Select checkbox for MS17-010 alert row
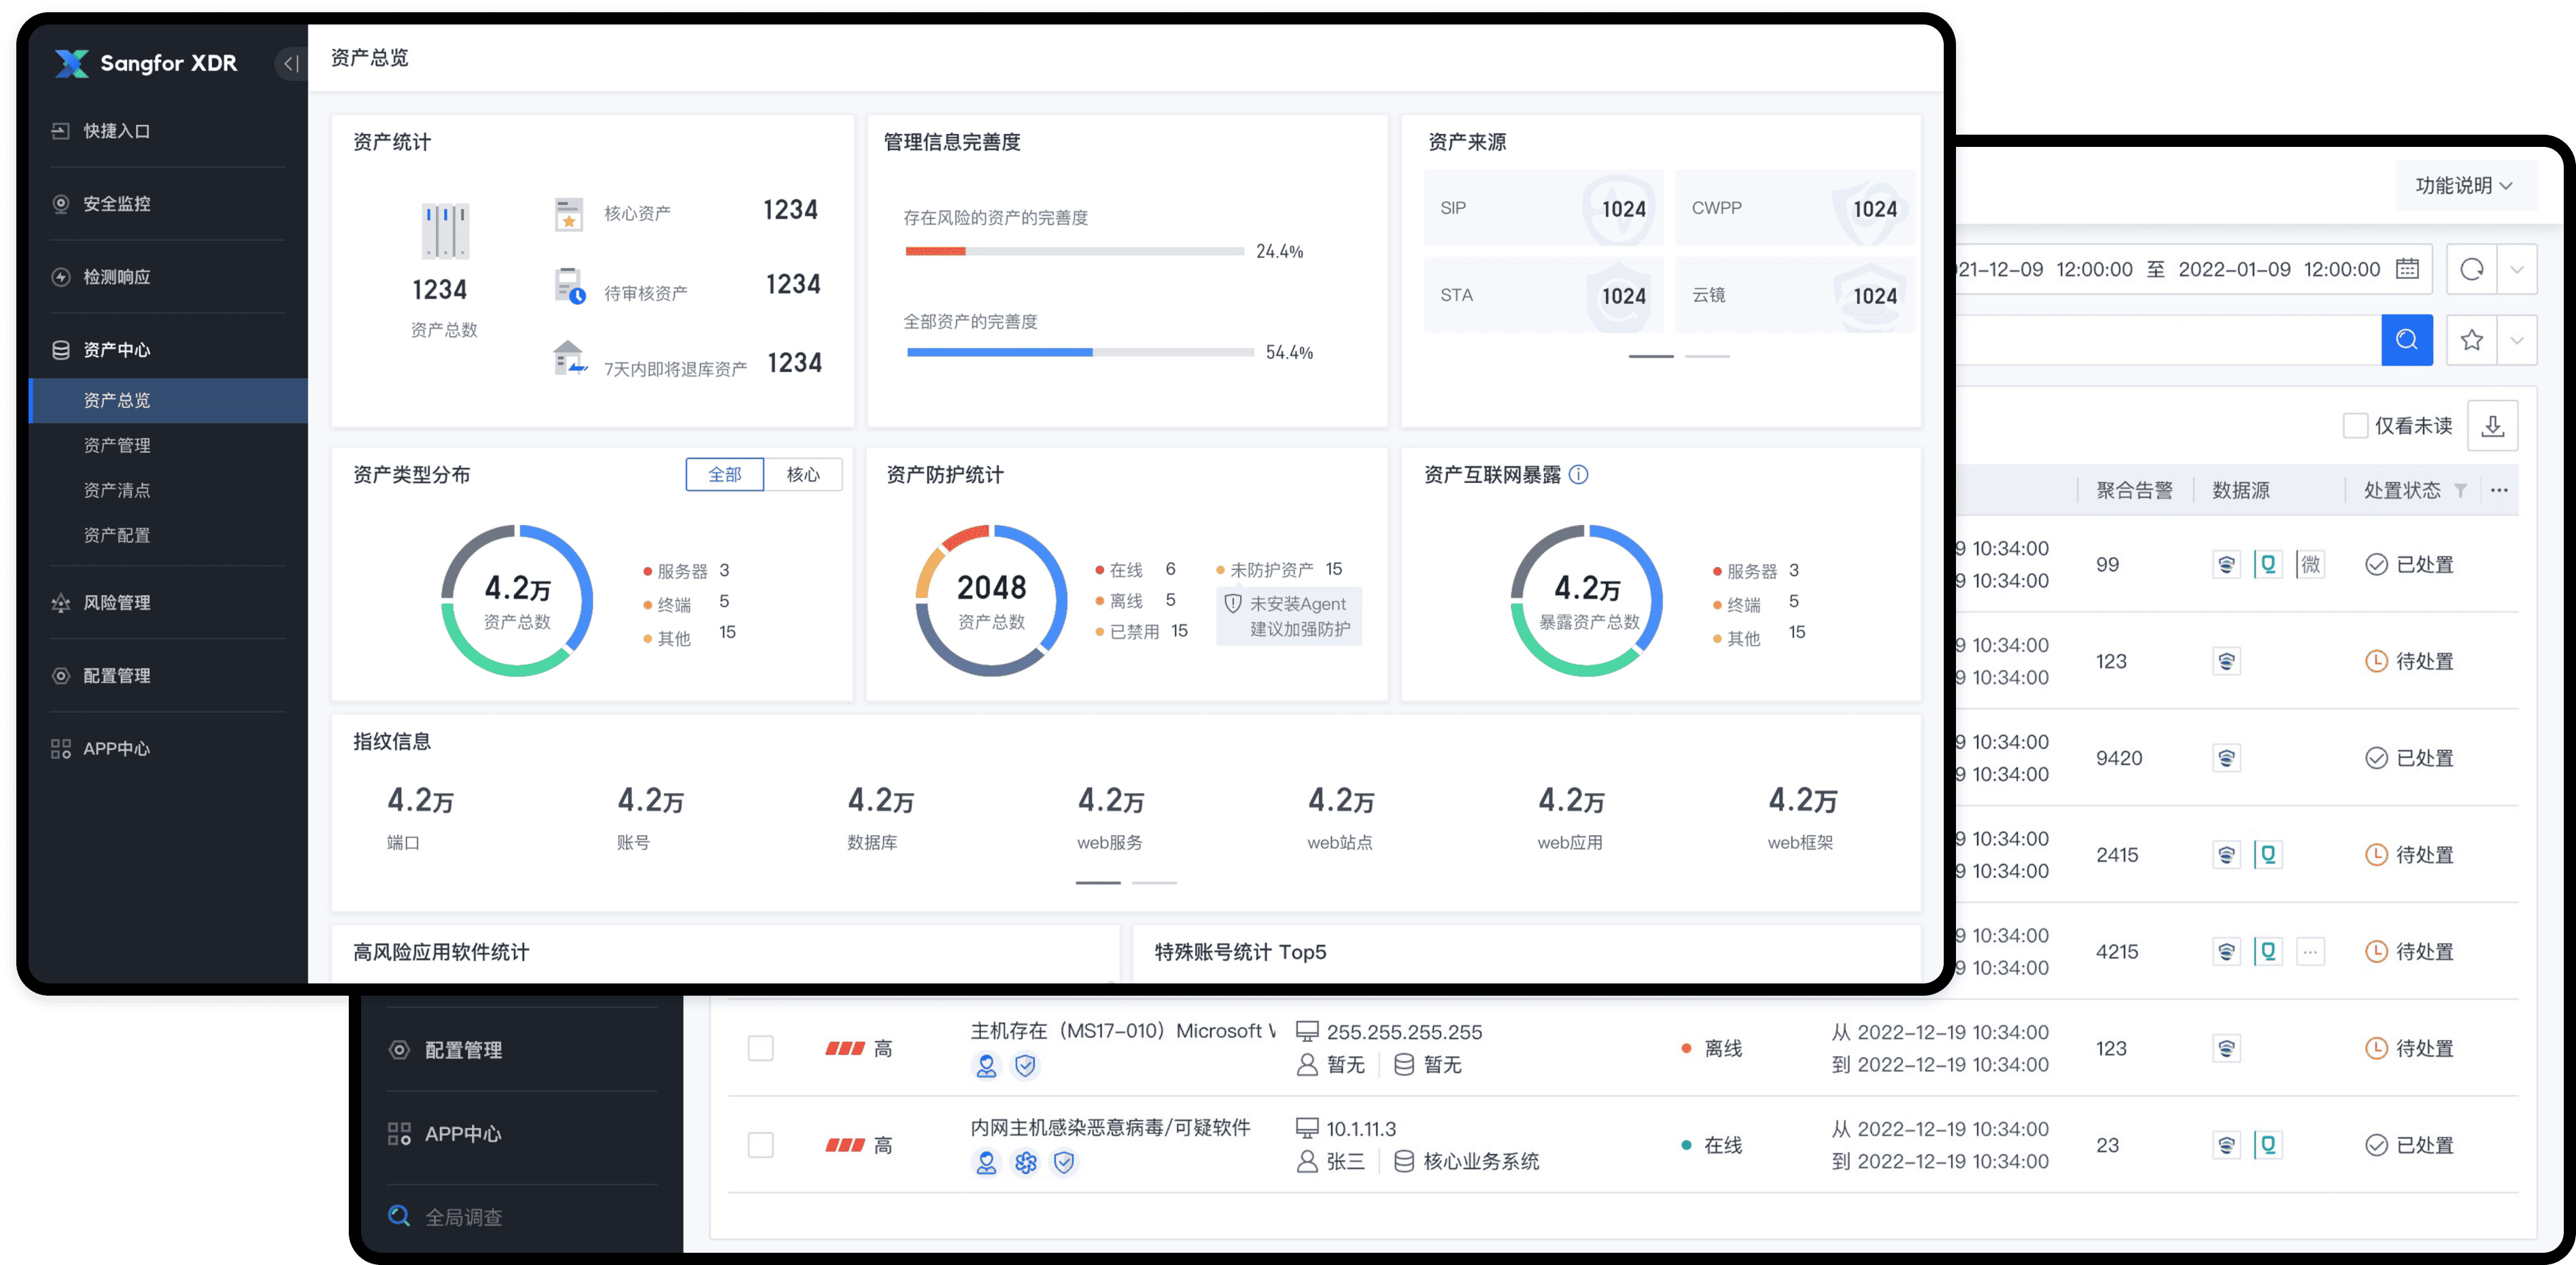 pyautogui.click(x=761, y=1048)
